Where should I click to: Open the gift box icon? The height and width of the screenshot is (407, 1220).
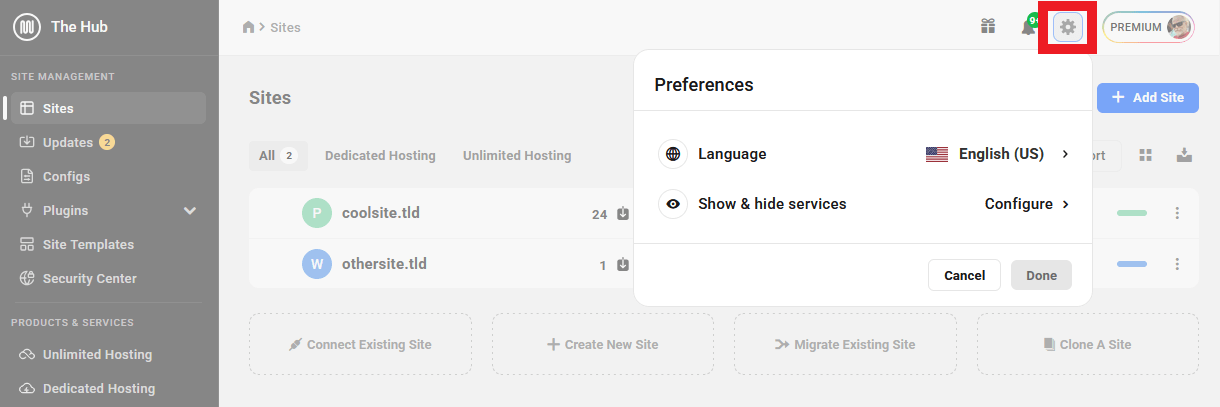click(x=988, y=27)
